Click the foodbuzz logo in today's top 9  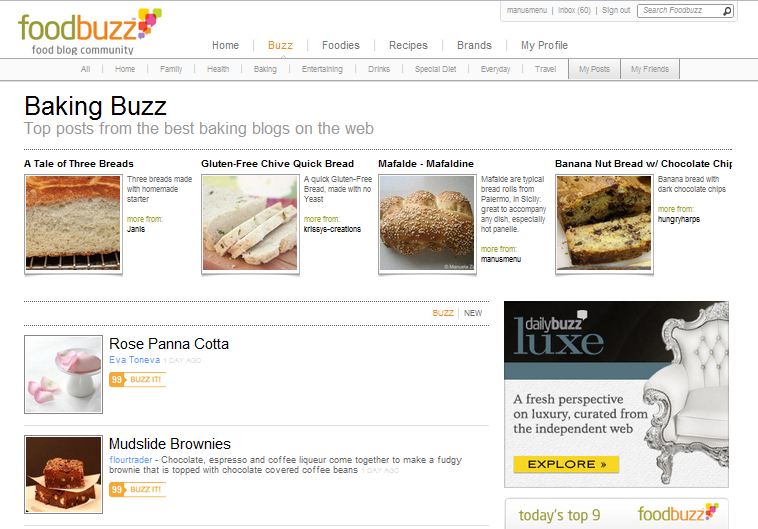click(678, 513)
